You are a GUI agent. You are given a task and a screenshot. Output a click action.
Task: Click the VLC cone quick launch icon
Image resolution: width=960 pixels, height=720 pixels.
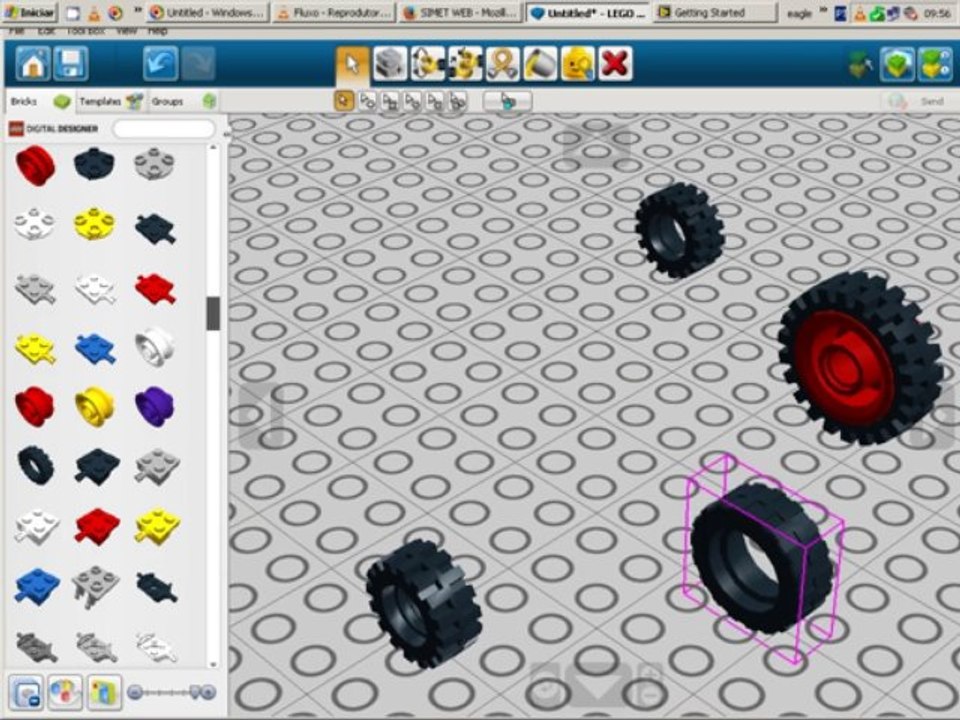[94, 13]
